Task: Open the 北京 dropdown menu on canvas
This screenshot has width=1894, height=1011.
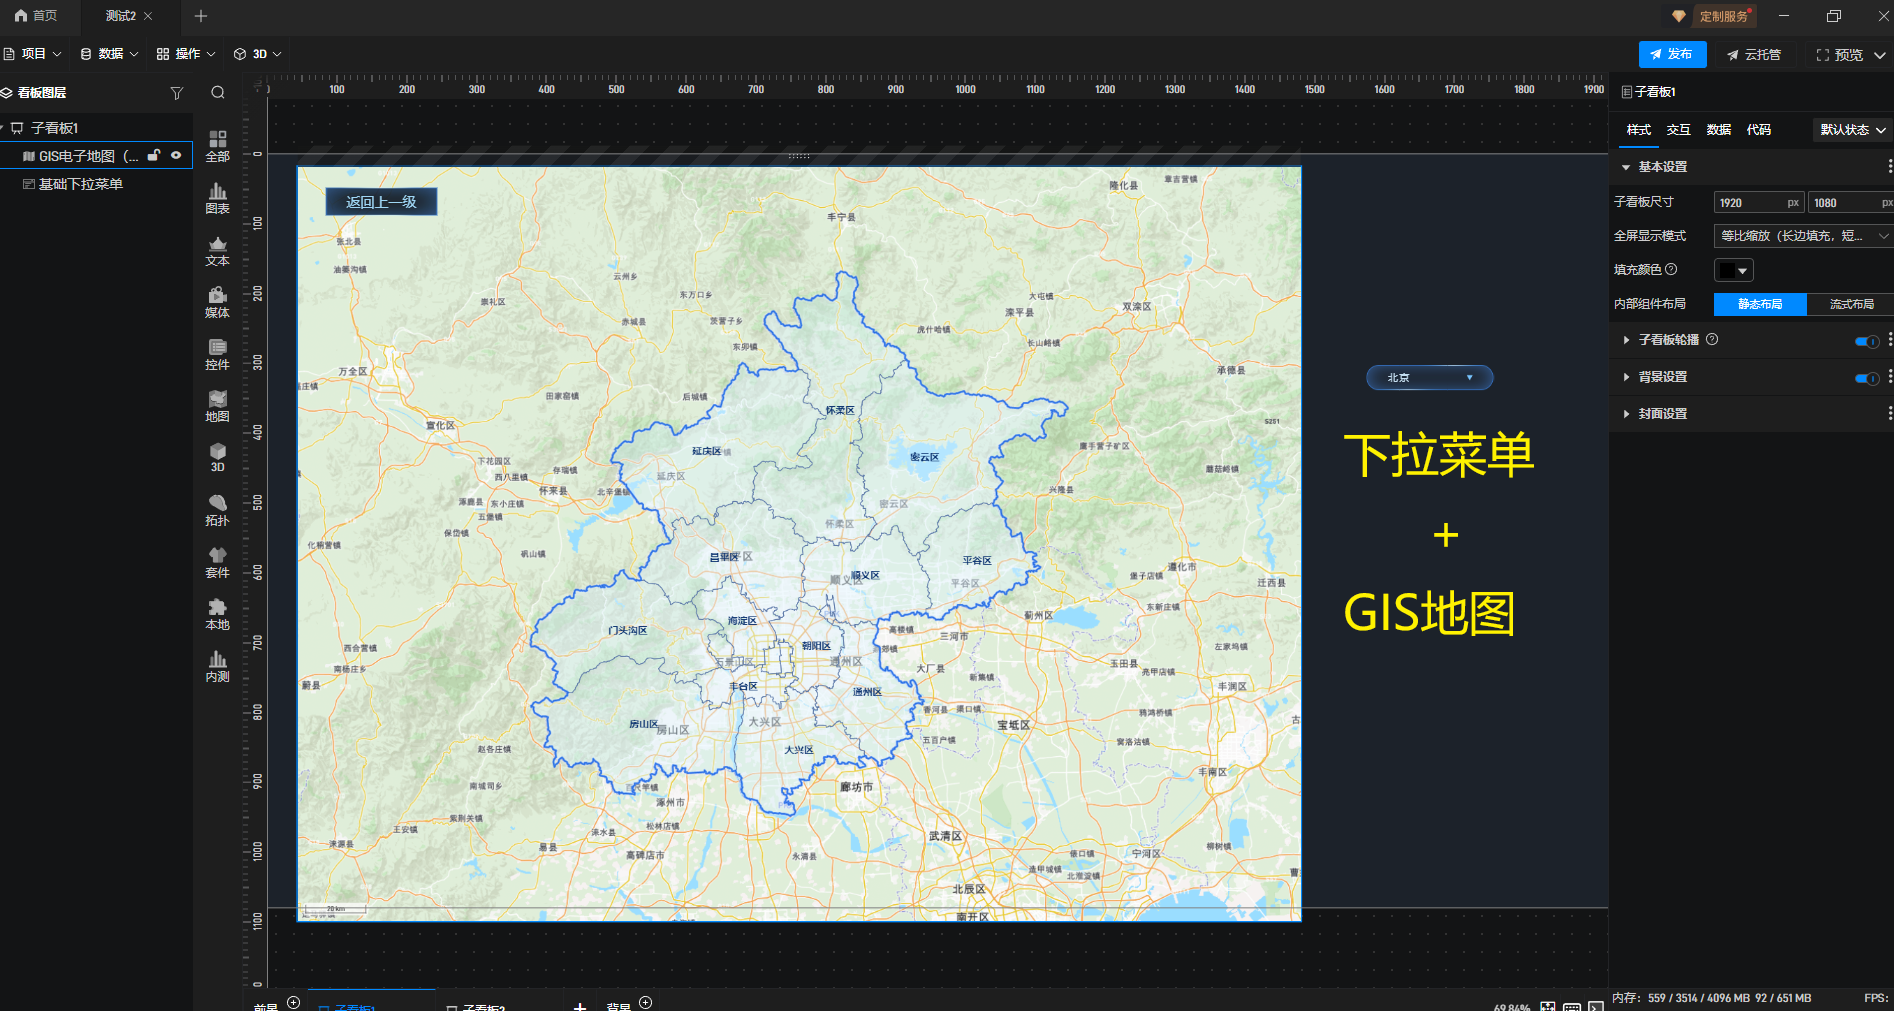Action: tap(1429, 377)
